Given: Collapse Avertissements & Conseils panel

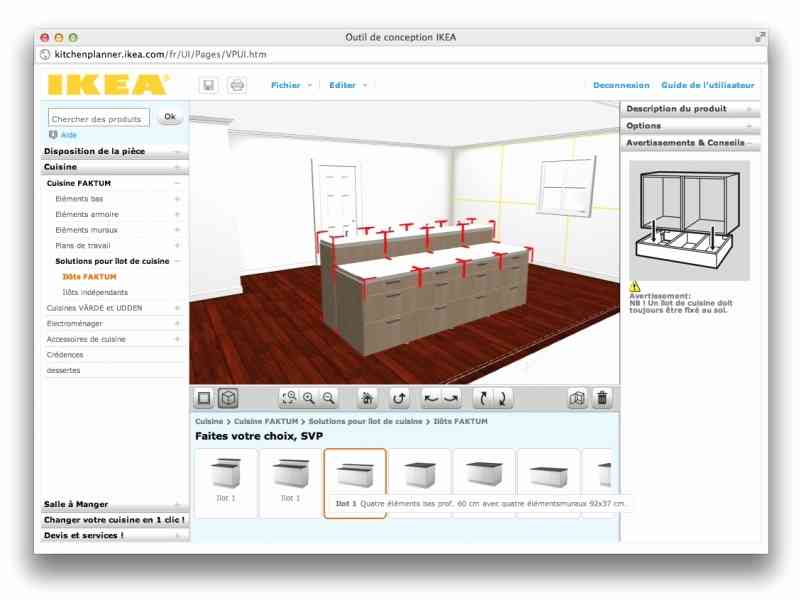Looking at the screenshot, I should [x=690, y=143].
